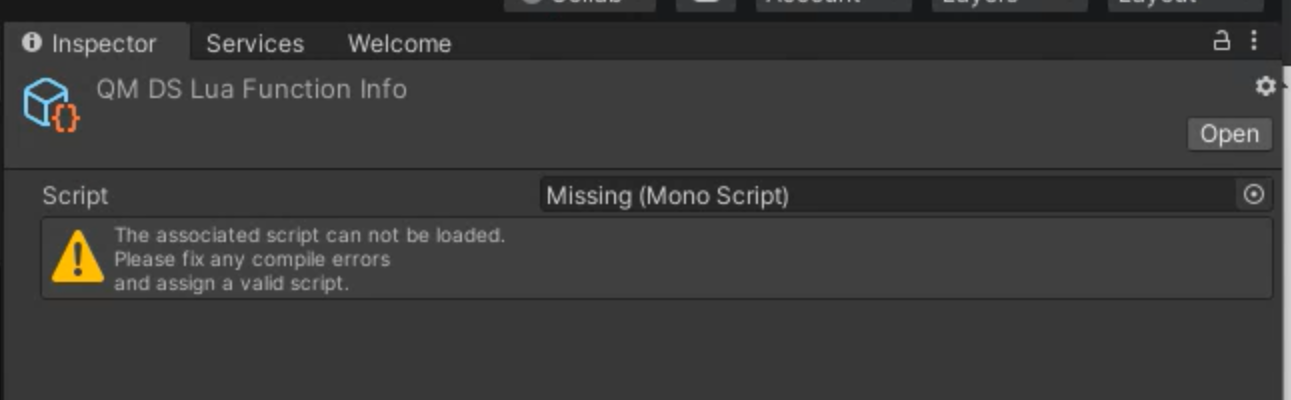The width and height of the screenshot is (1291, 400).
Task: Open the Layout dropdown
Action: (1186, 4)
